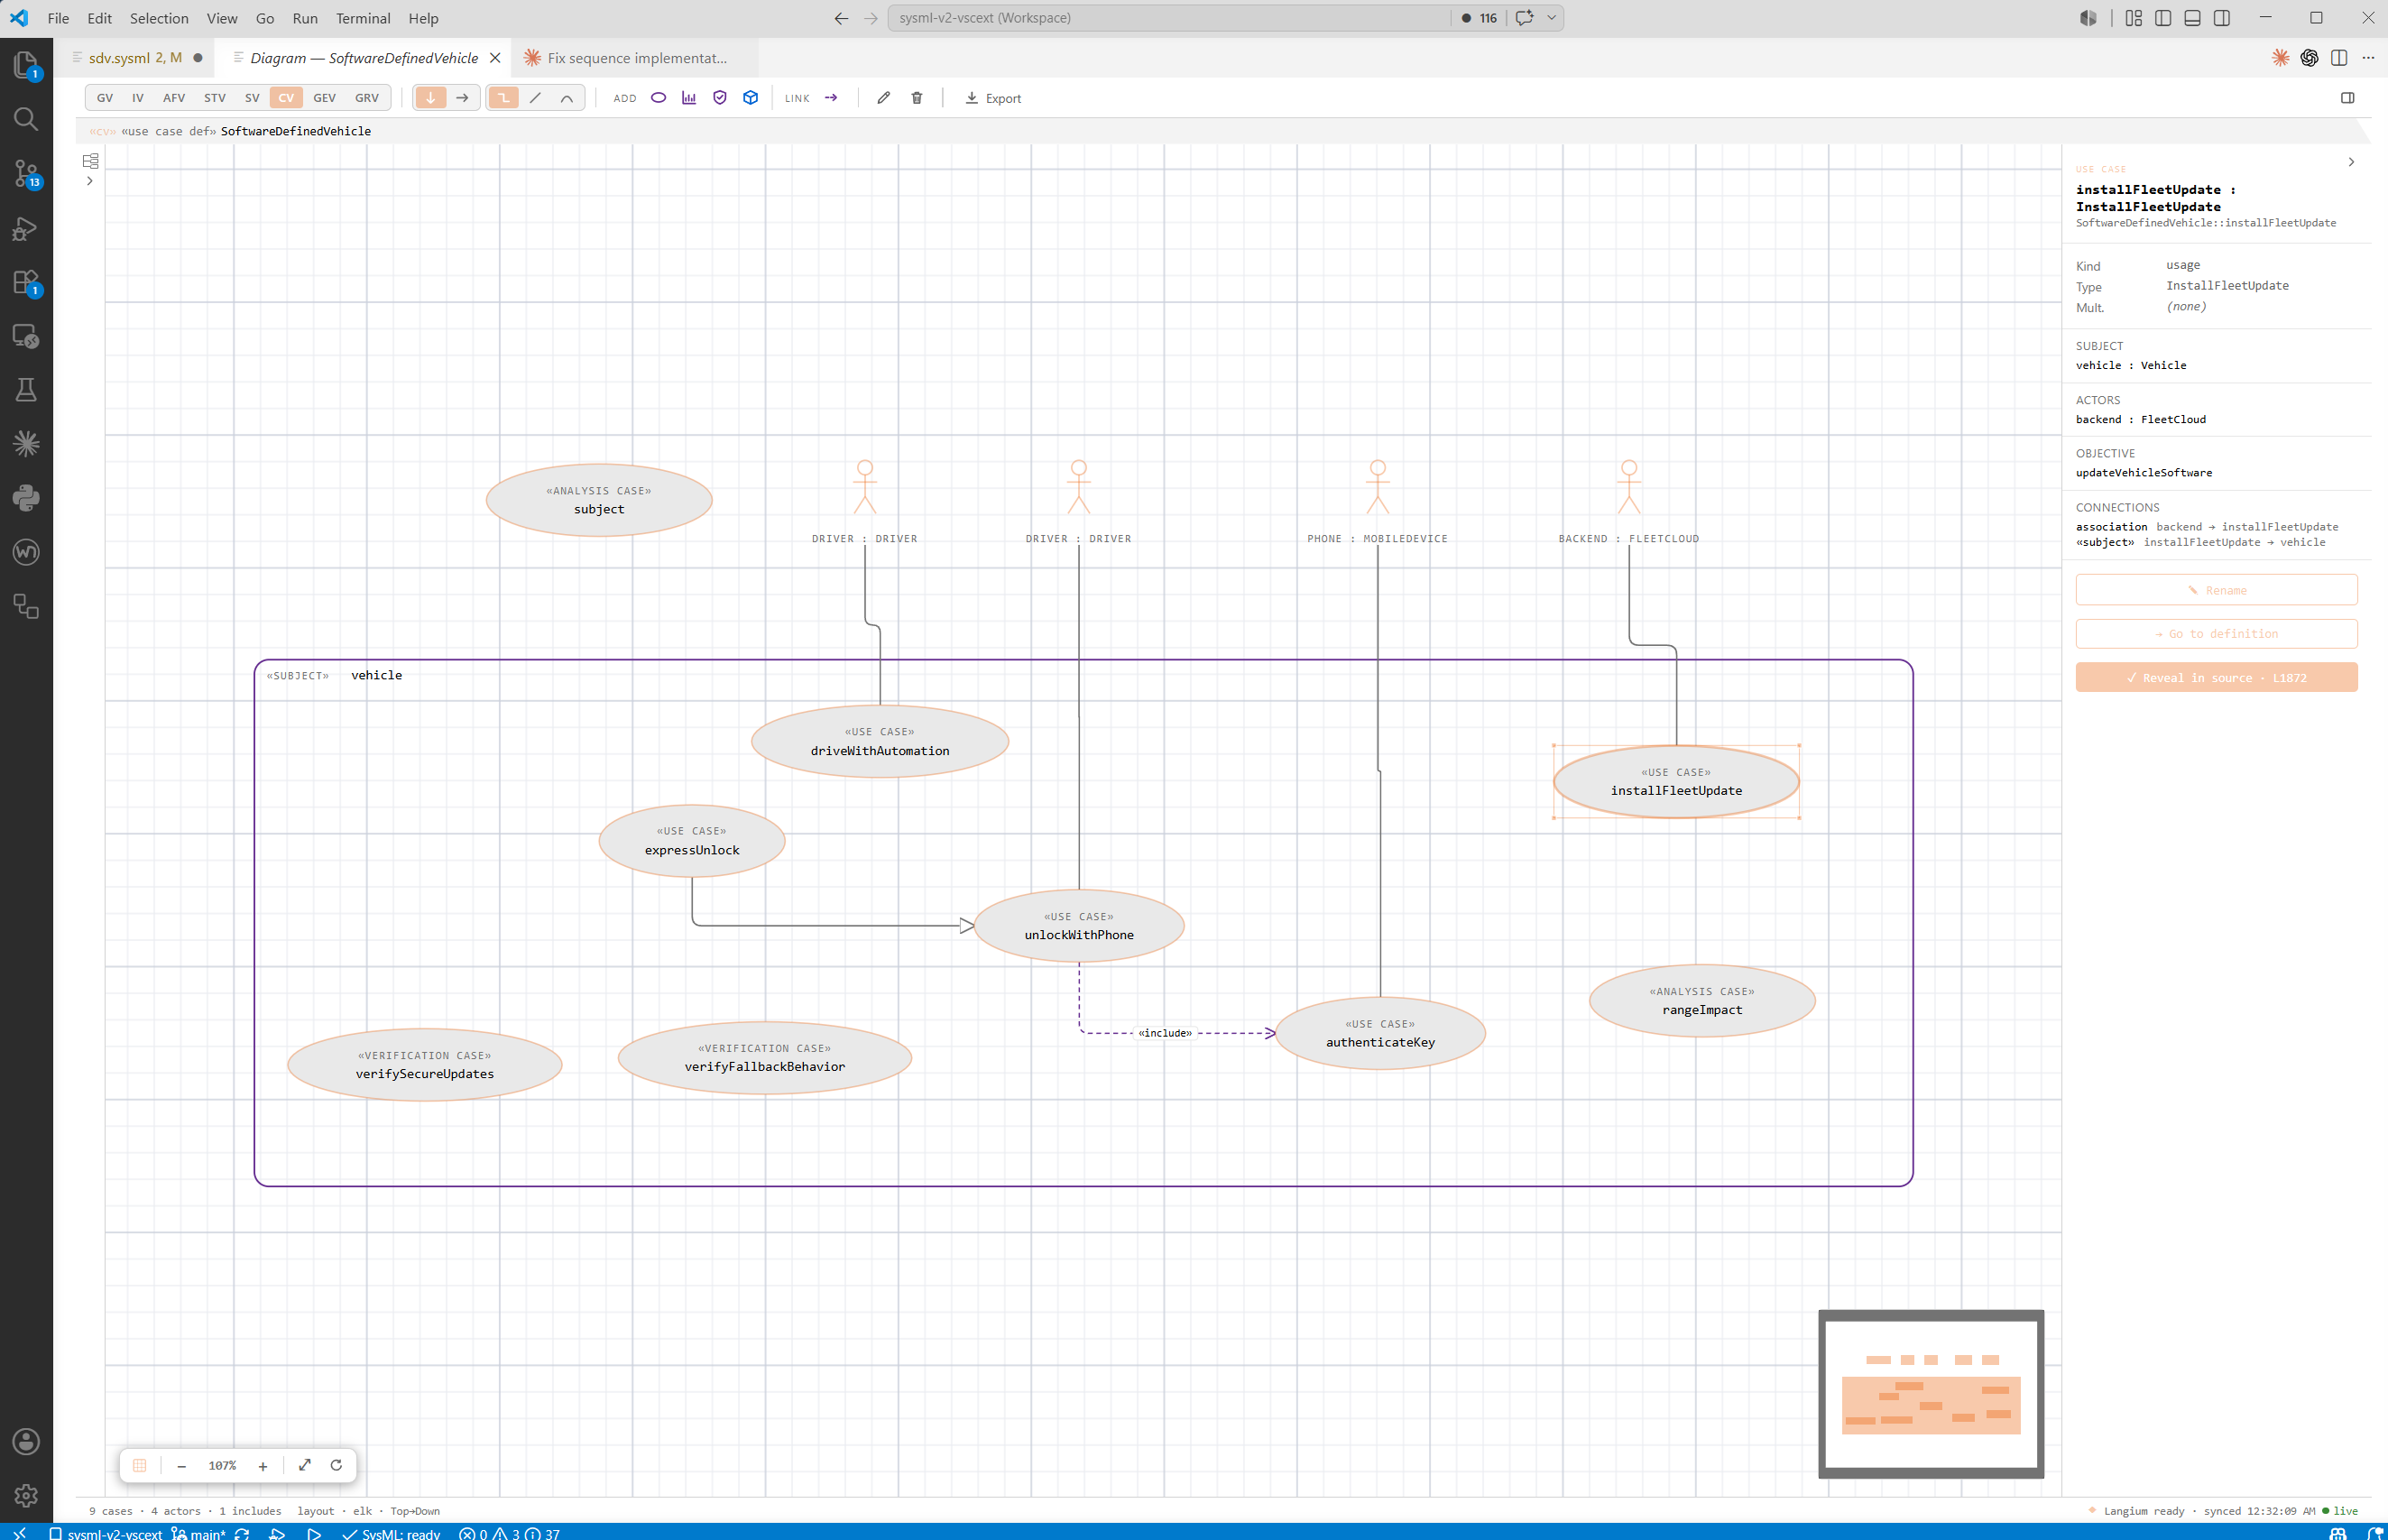Expand the outline chevron left of canvas
The width and height of the screenshot is (2388, 1540).
click(90, 181)
